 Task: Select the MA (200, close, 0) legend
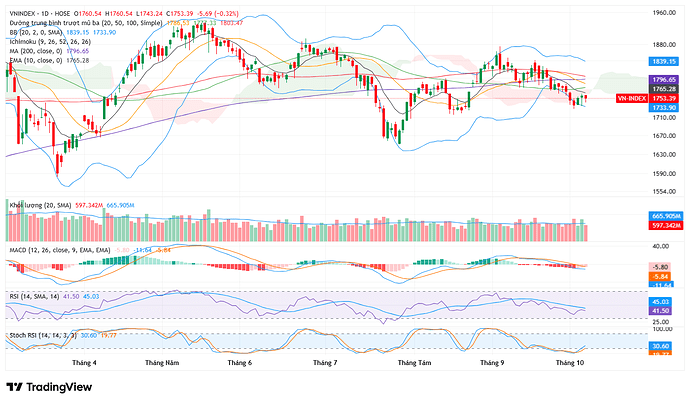(x=36, y=51)
